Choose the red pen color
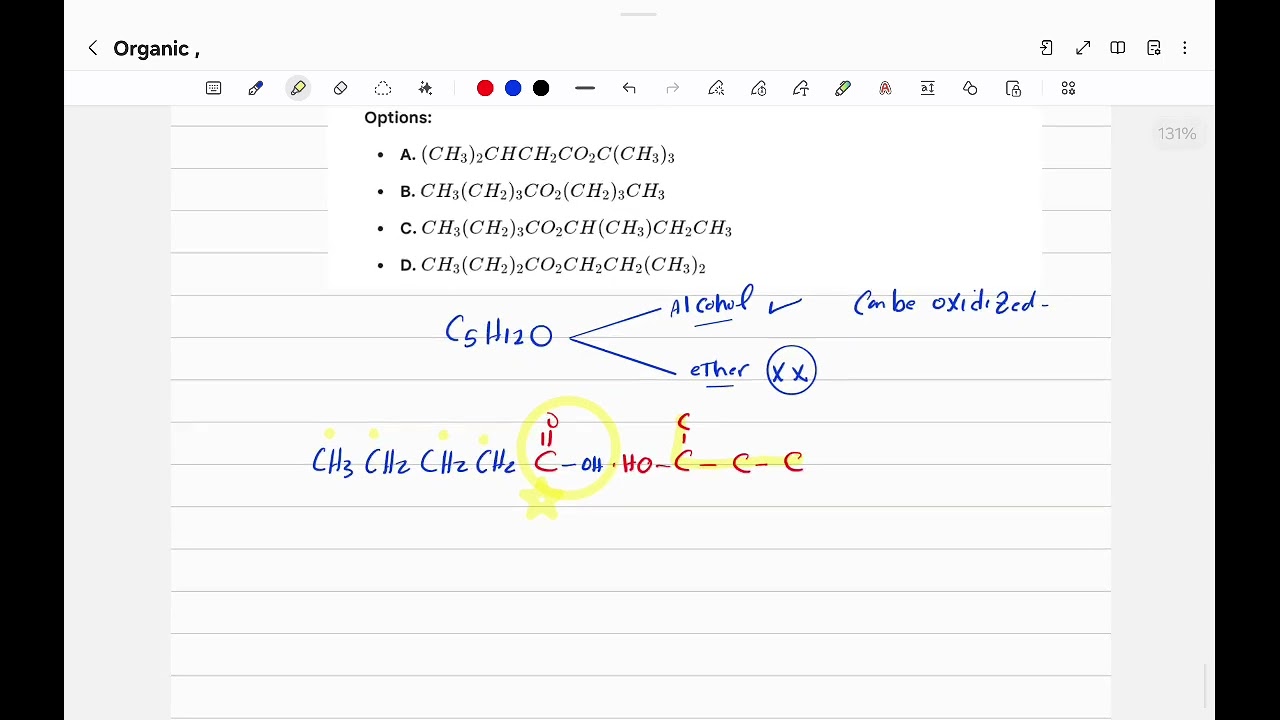1280x720 pixels. click(485, 88)
